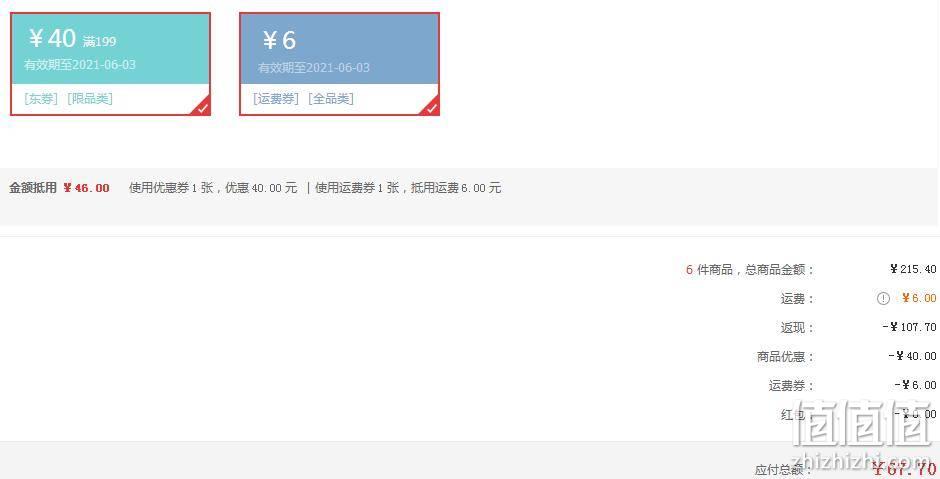Click the 商品优惠 amount -¥40.00
Viewport: 940px width, 479px height.
912,356
